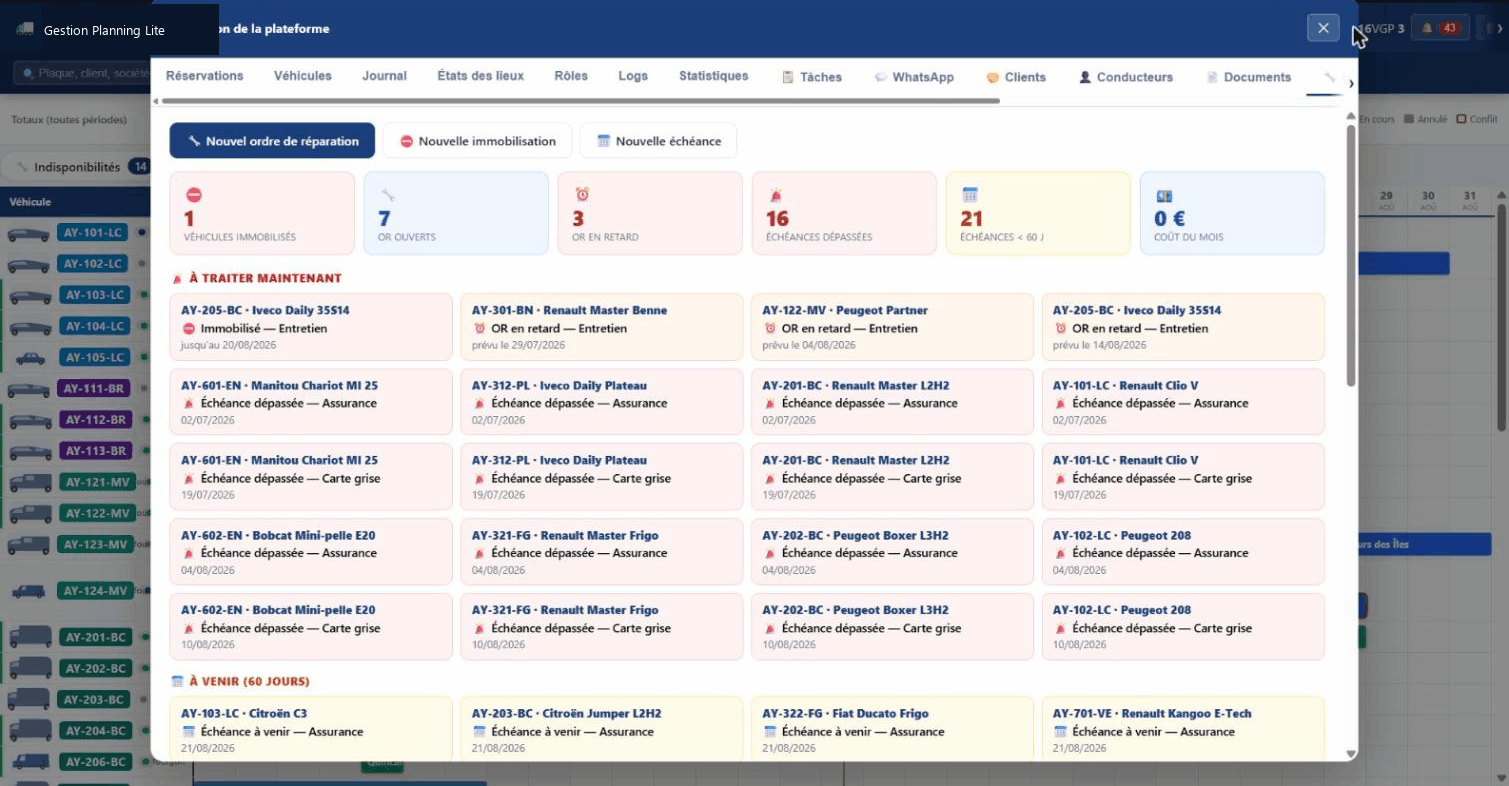
Task: Open AY-122-MV Peugeot Partner card
Action: point(892,327)
